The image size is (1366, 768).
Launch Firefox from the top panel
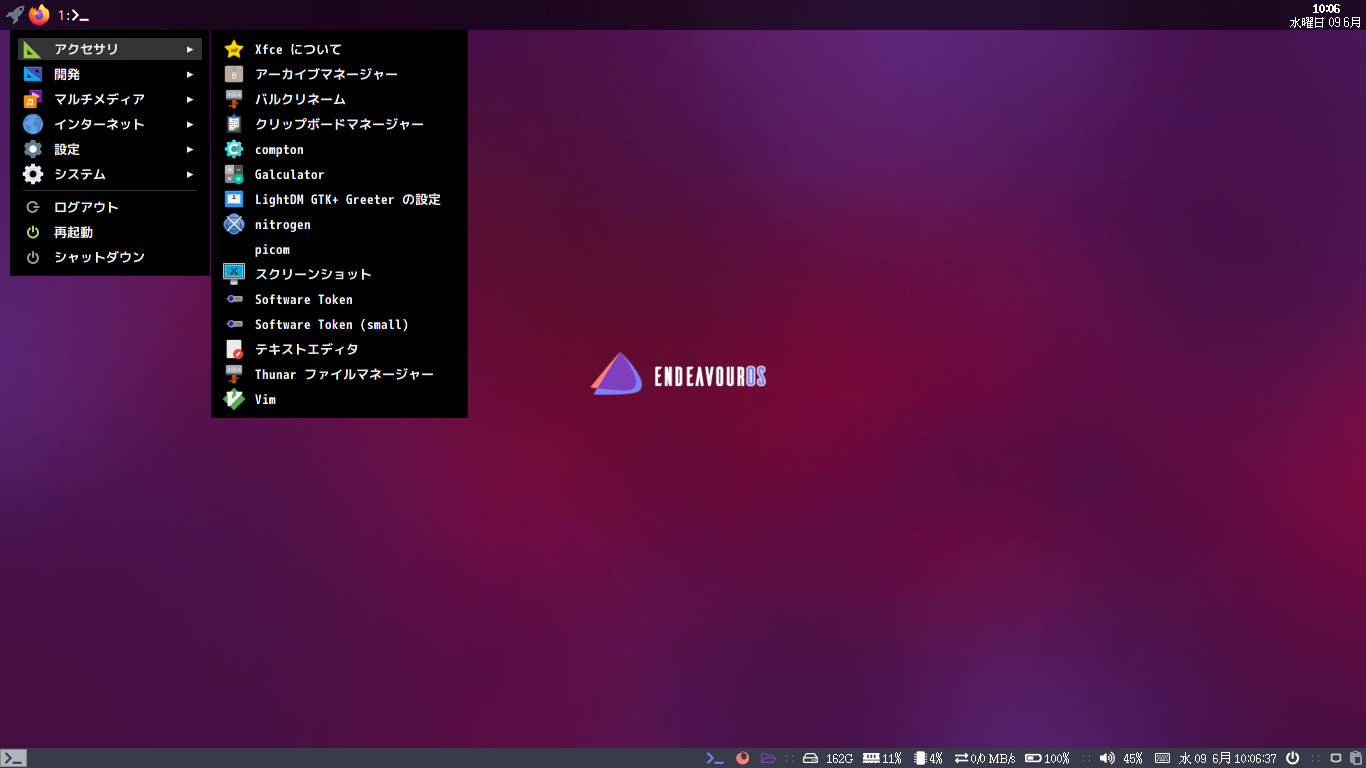[x=39, y=15]
